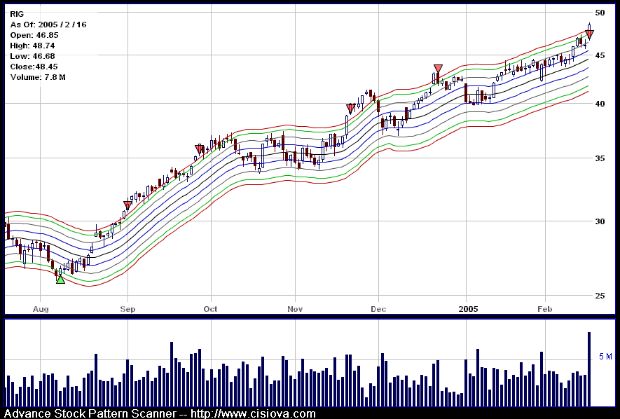Select the 35 price axis label
Viewport: 620px width, 419px height.
pyautogui.click(x=600, y=158)
